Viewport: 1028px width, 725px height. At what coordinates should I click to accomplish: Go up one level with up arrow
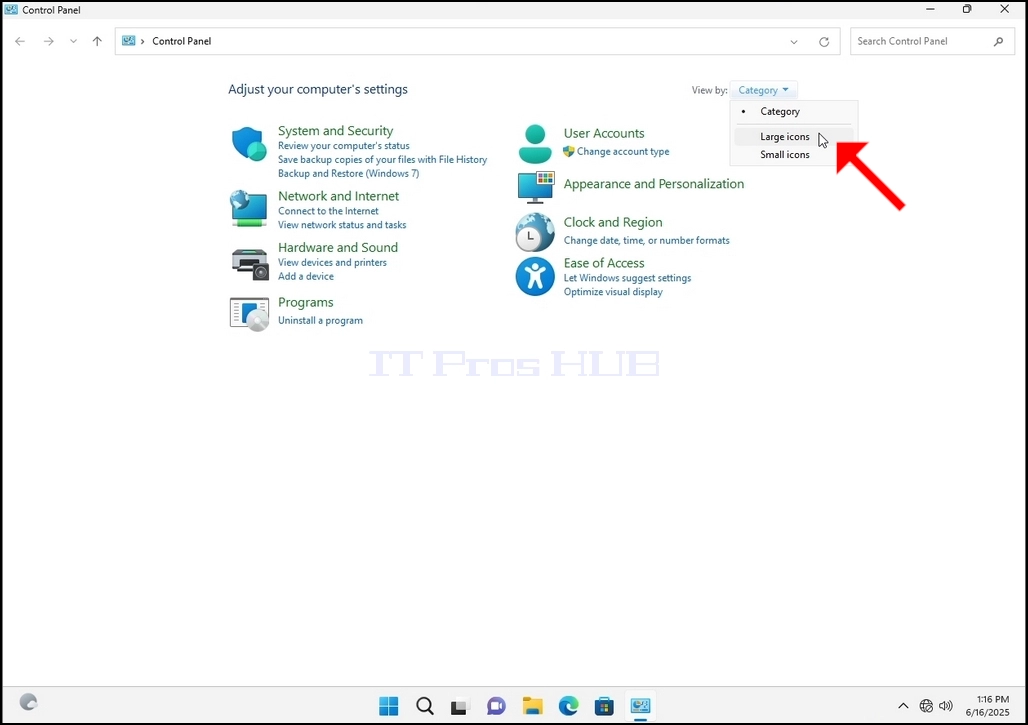click(97, 41)
